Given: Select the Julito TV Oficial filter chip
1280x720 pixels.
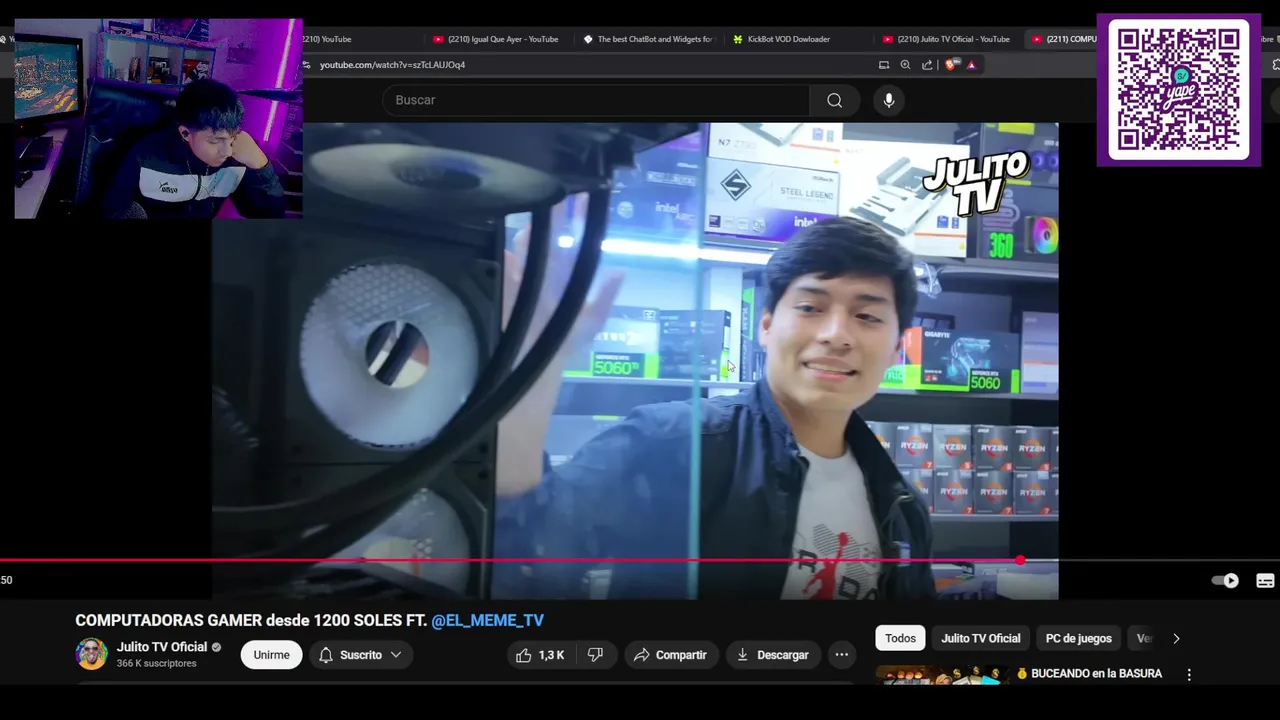Looking at the screenshot, I should [981, 638].
